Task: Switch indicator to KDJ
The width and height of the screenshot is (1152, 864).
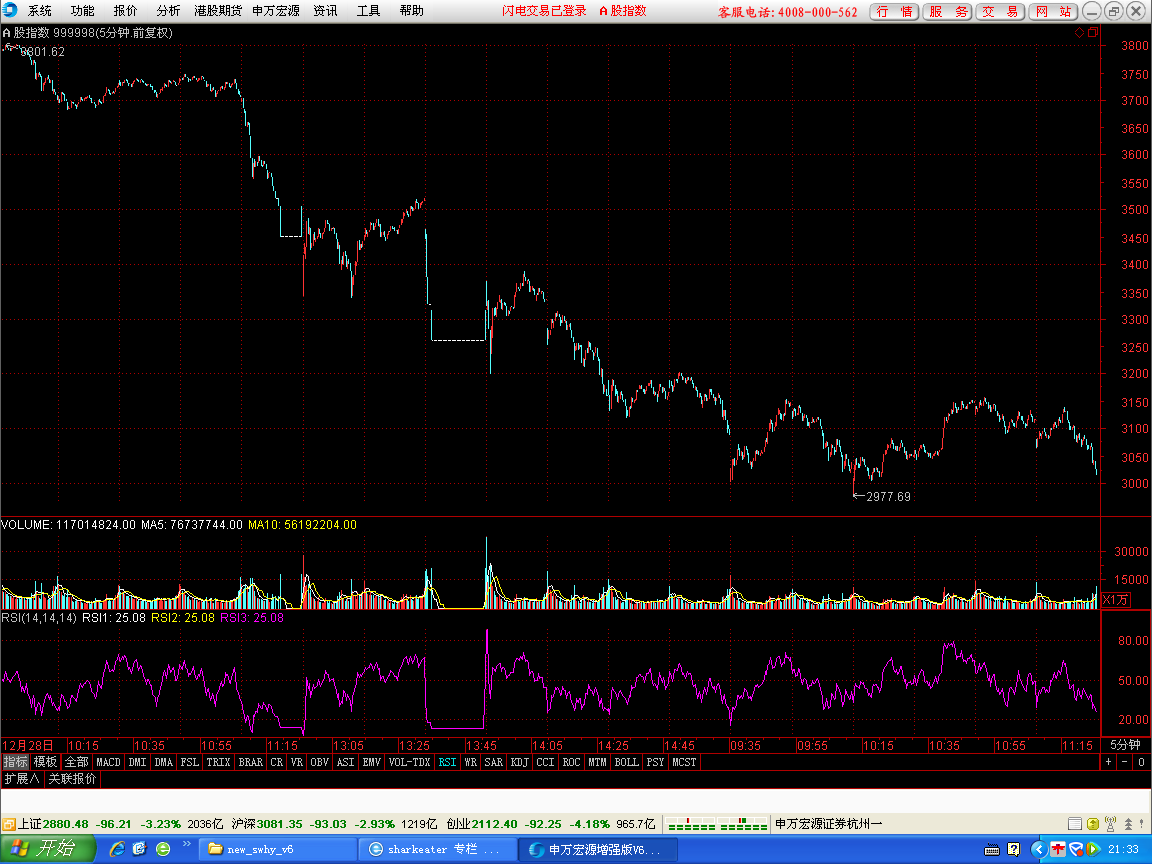Action: pos(519,762)
